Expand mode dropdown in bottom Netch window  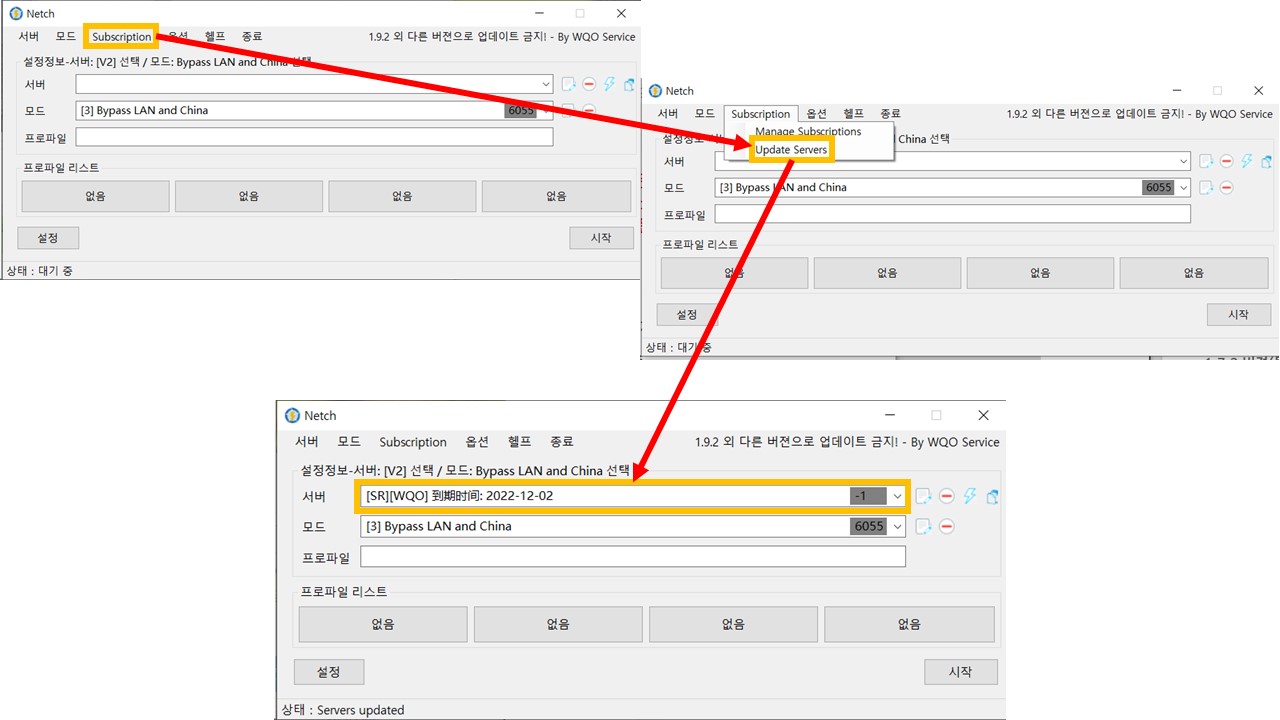pyautogui.click(x=898, y=526)
